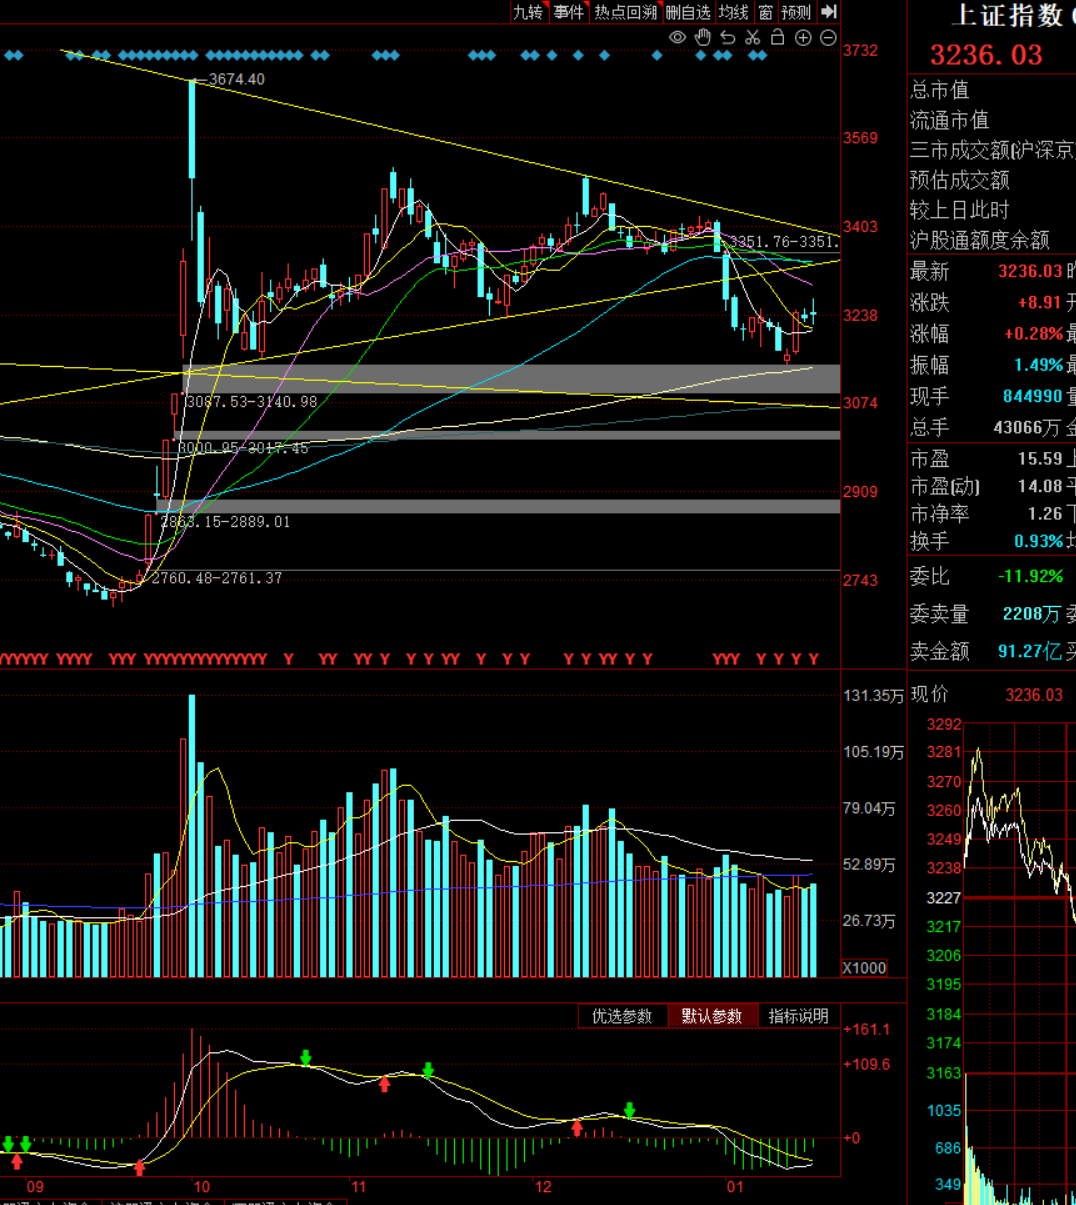
Task: Click the 3674.40 peak price label
Action: point(237,80)
